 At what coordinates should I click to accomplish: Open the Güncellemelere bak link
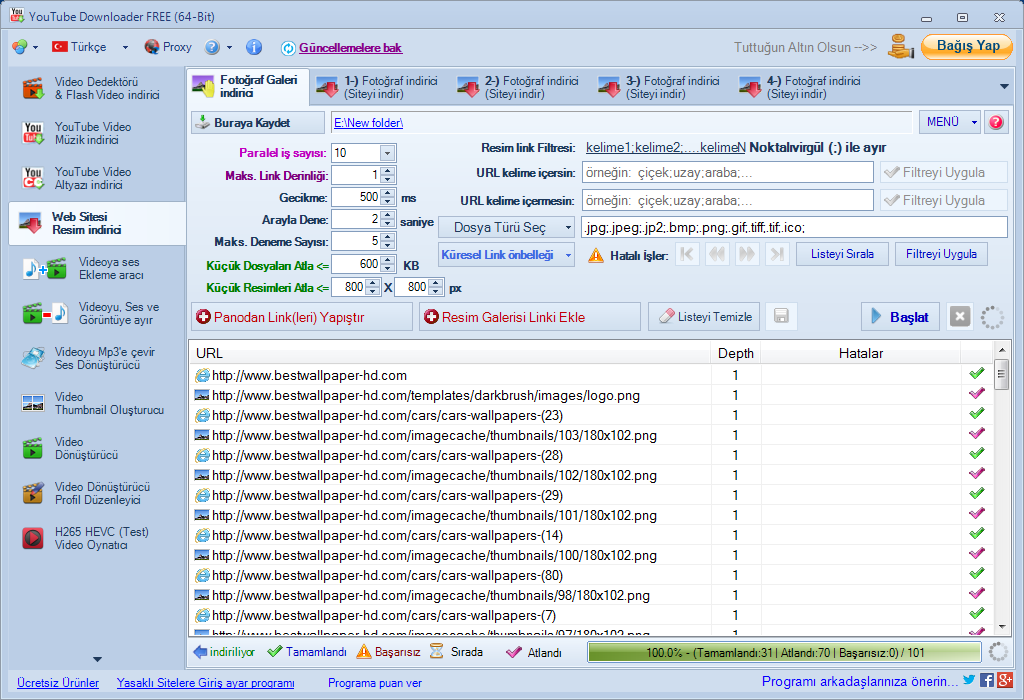point(350,48)
